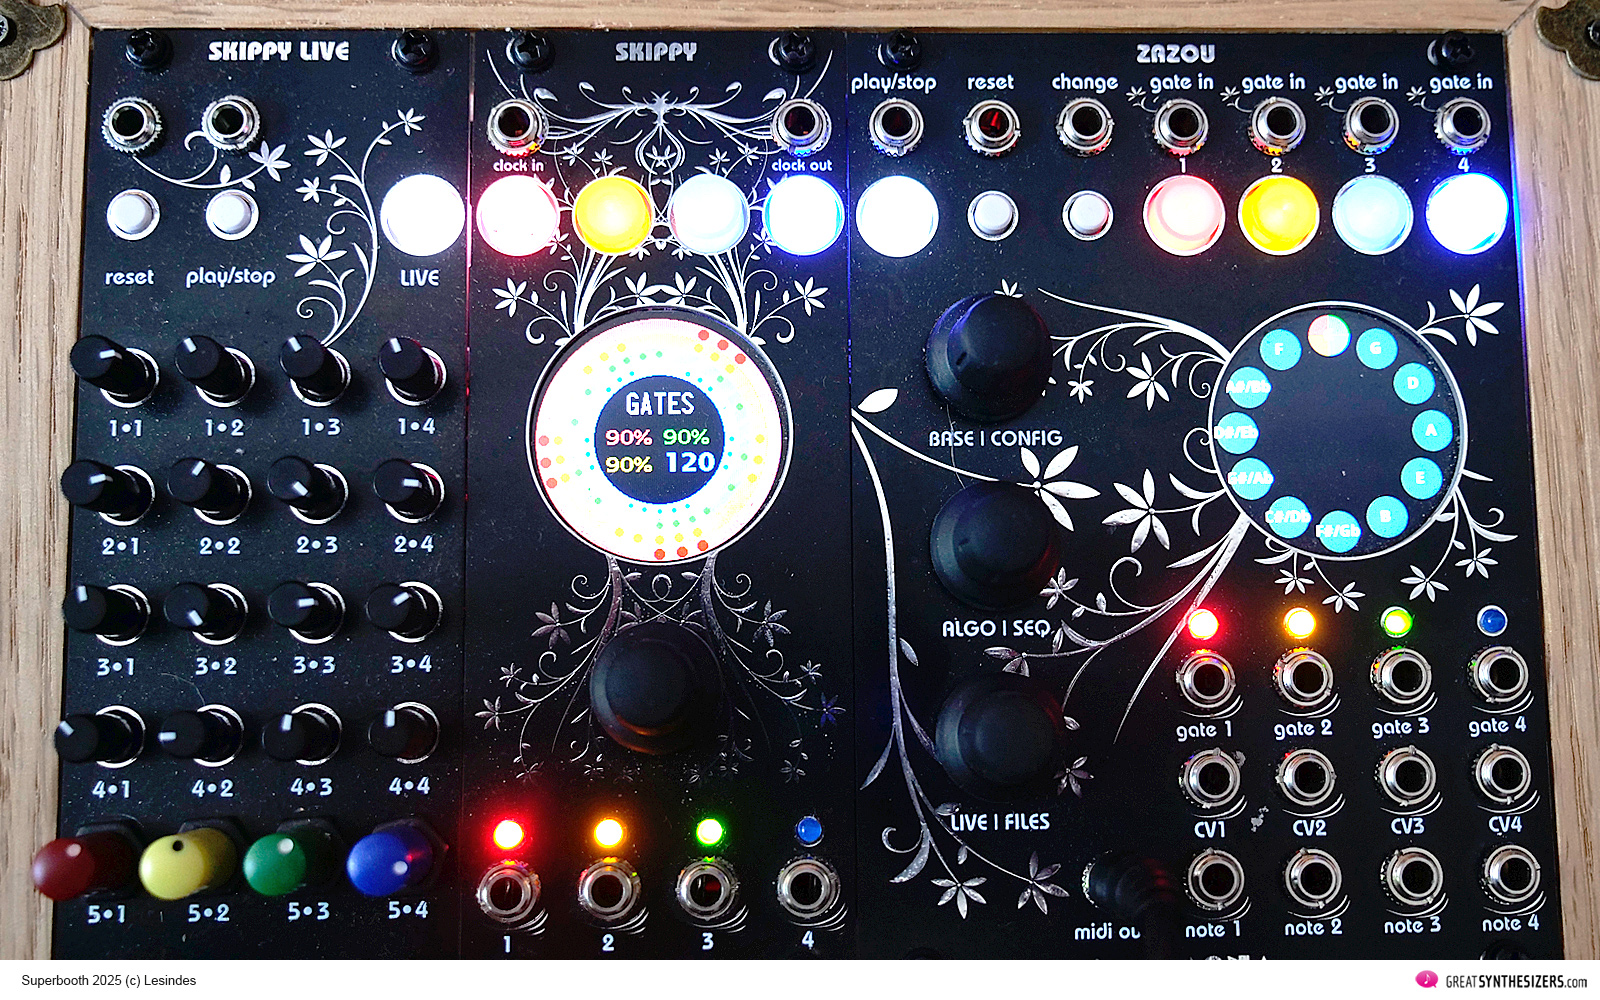Toggle the blue-ringed Skippy track button
The image size is (1600, 1000).
(x=803, y=215)
